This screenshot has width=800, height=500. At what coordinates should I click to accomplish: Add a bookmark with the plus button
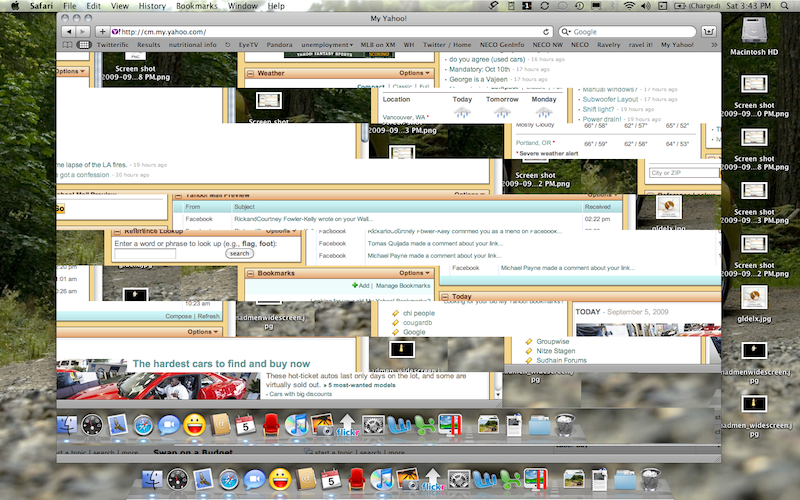click(x=103, y=32)
